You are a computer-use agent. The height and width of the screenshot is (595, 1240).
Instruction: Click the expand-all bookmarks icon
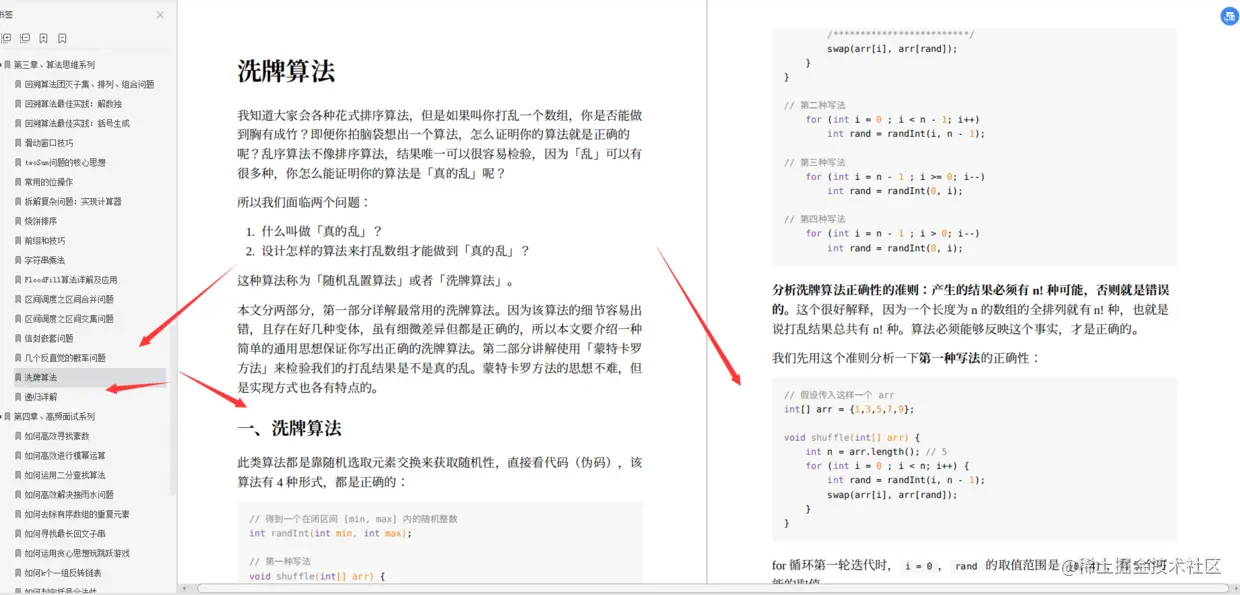coord(6,39)
